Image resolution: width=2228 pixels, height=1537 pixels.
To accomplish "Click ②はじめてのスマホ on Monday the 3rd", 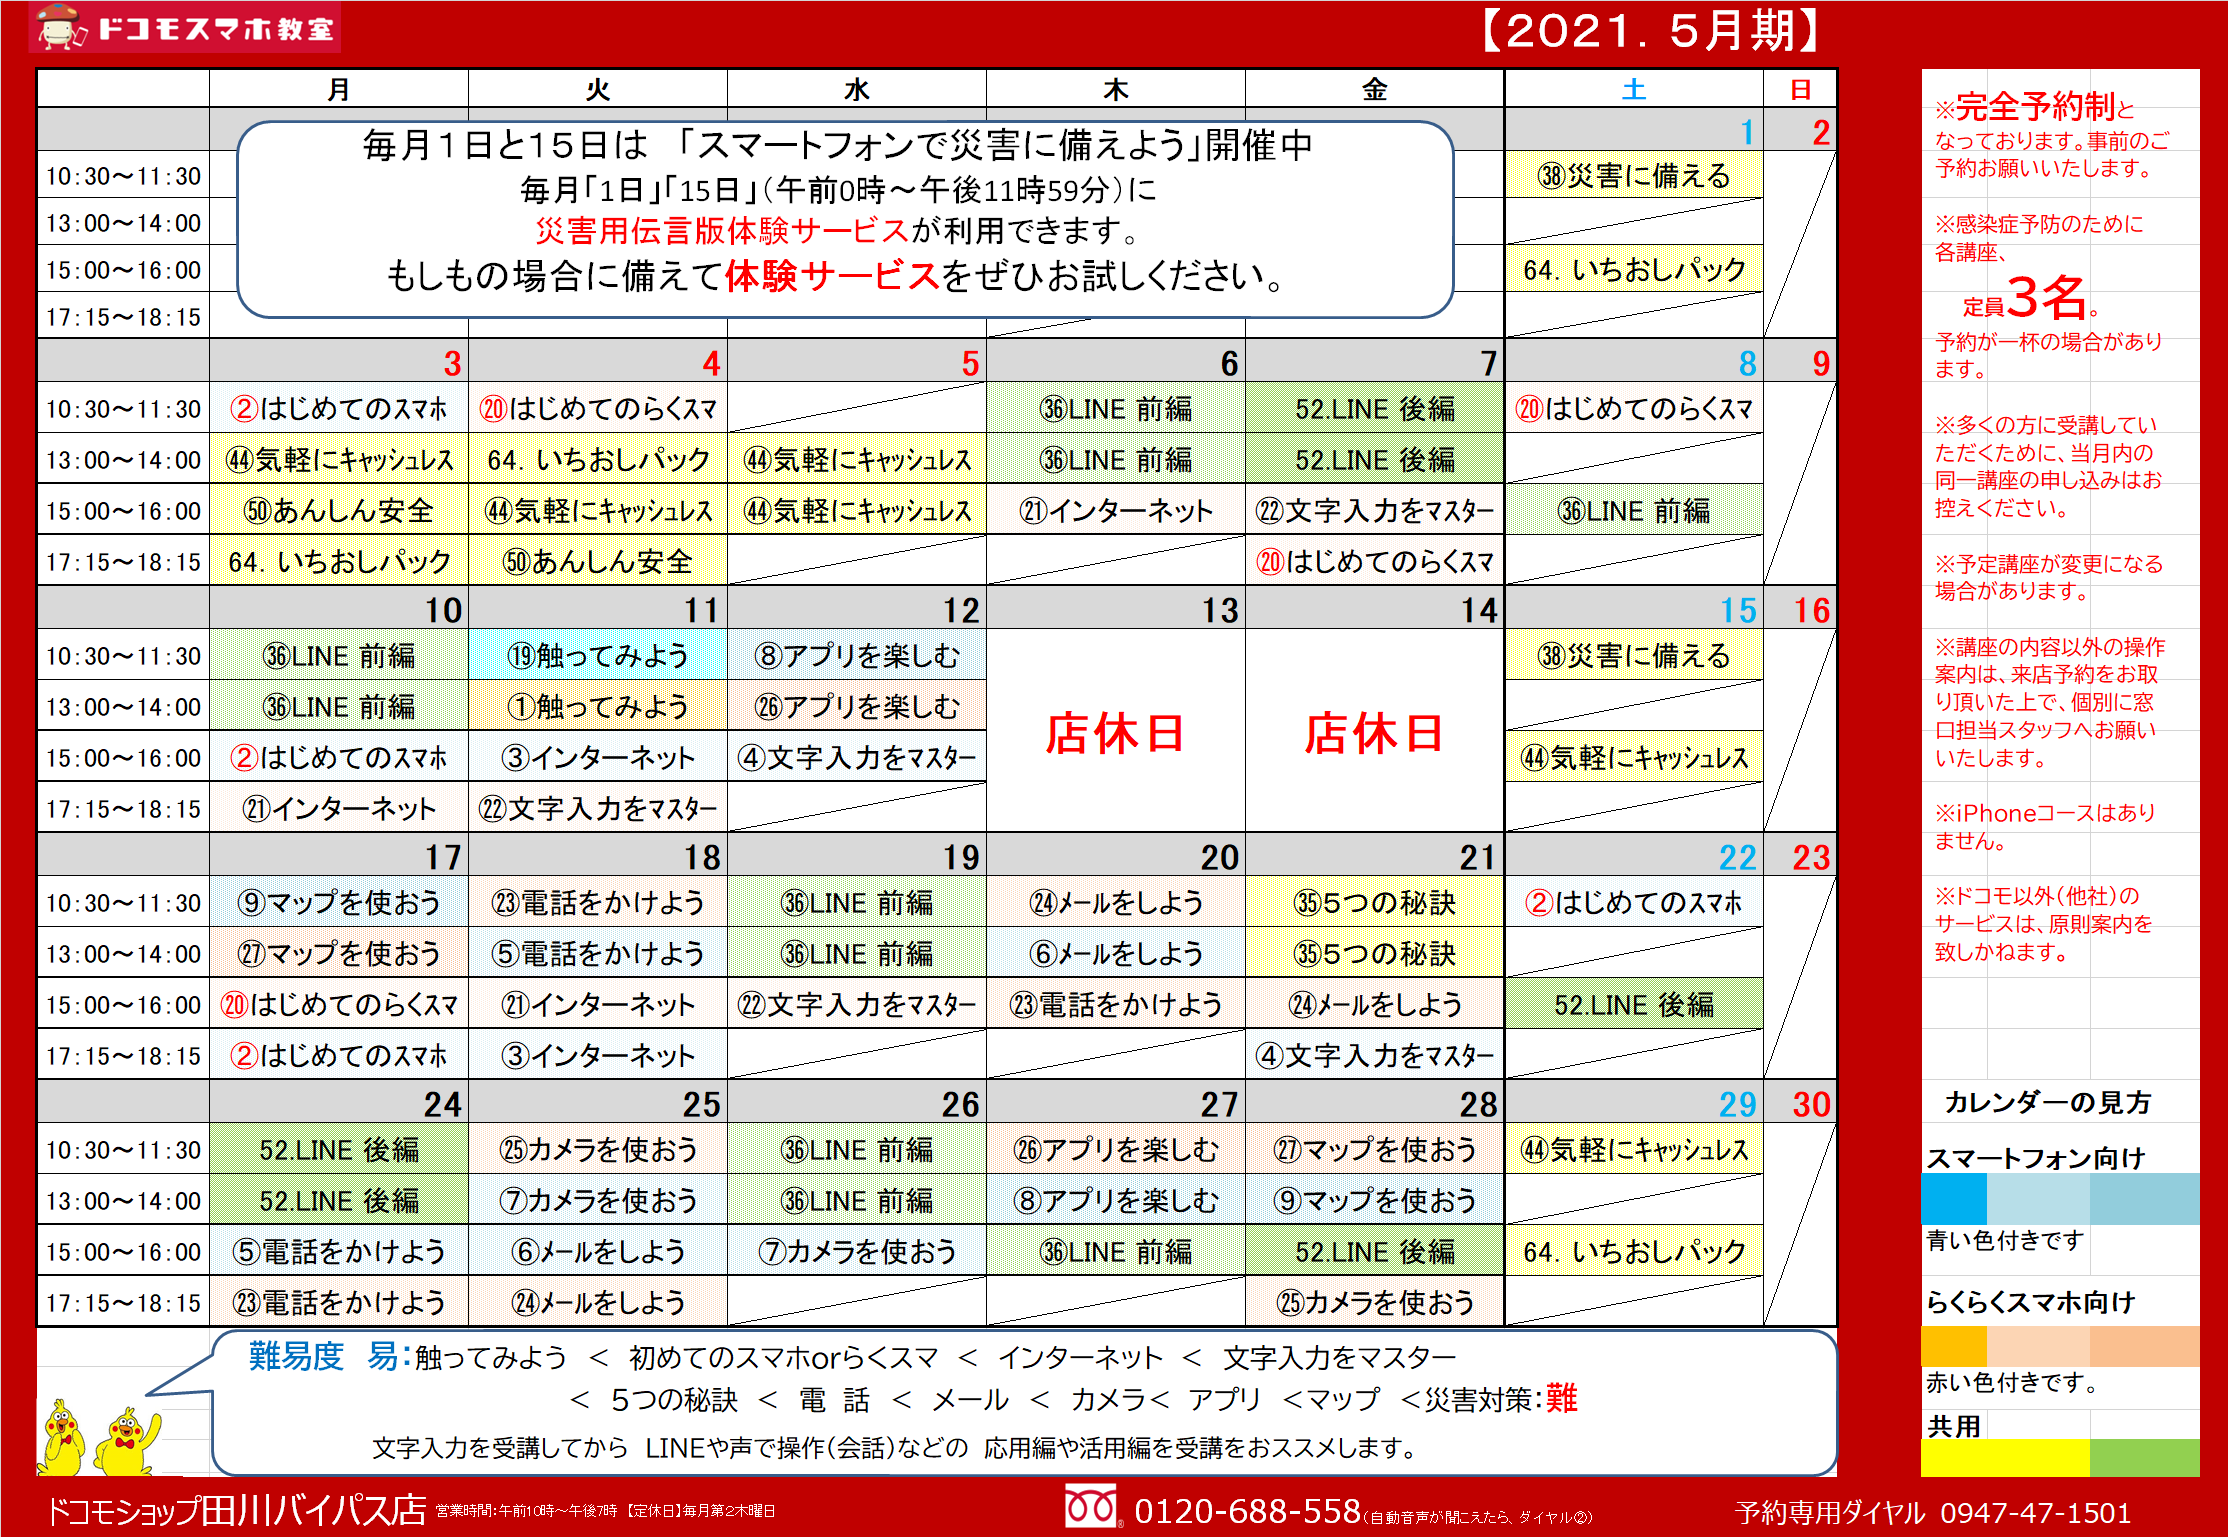I will [x=338, y=409].
